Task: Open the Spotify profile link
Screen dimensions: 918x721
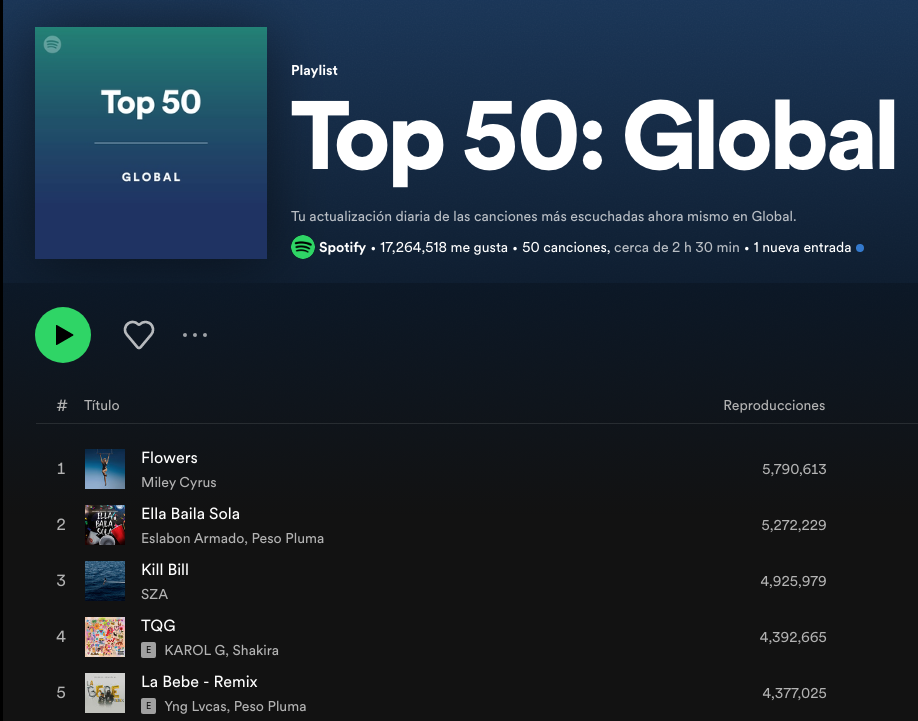Action: [343, 247]
